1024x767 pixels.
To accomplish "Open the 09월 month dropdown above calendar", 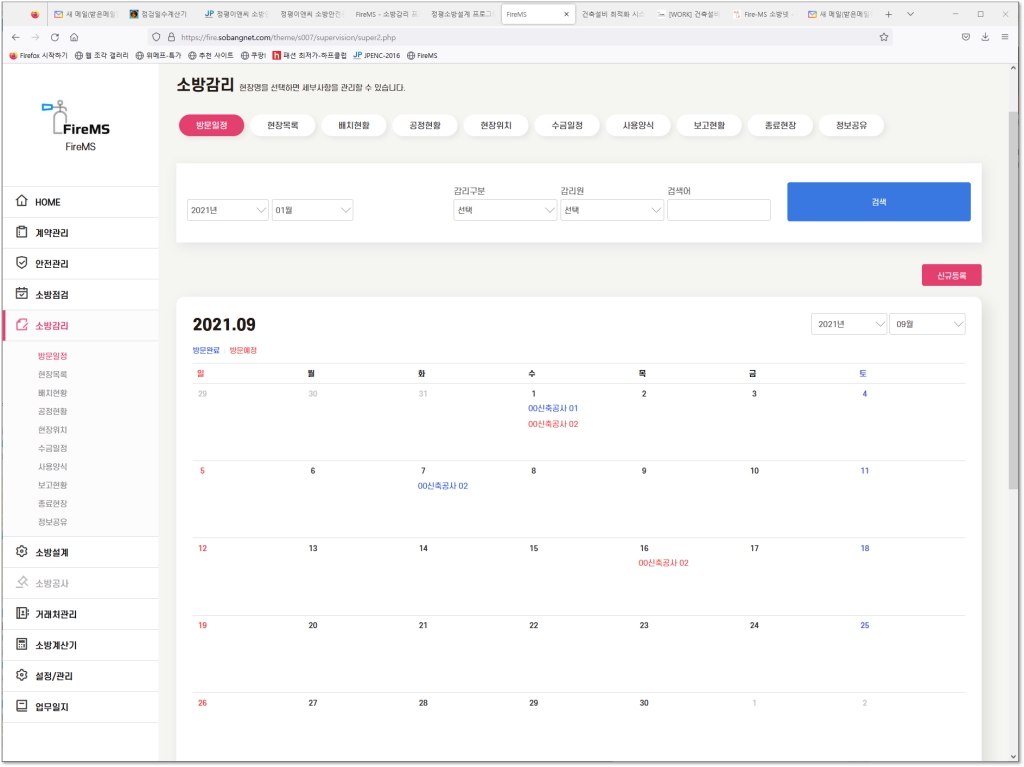I will pyautogui.click(x=927, y=324).
